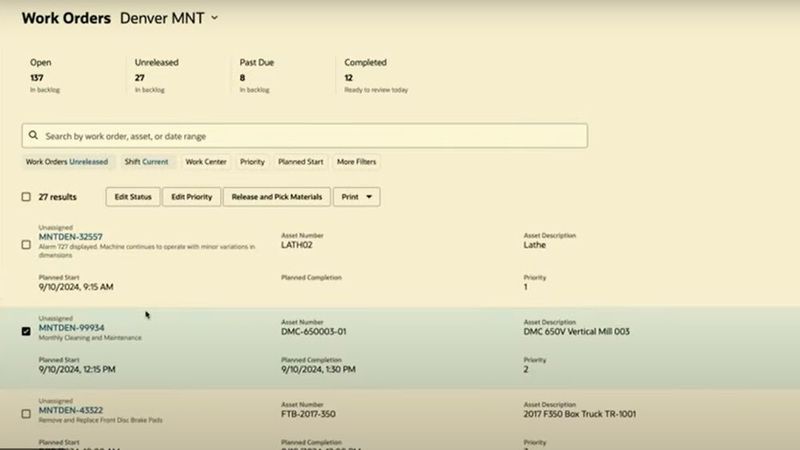Click the work order search field
Viewport: 800px width, 450px height.
[310, 136]
